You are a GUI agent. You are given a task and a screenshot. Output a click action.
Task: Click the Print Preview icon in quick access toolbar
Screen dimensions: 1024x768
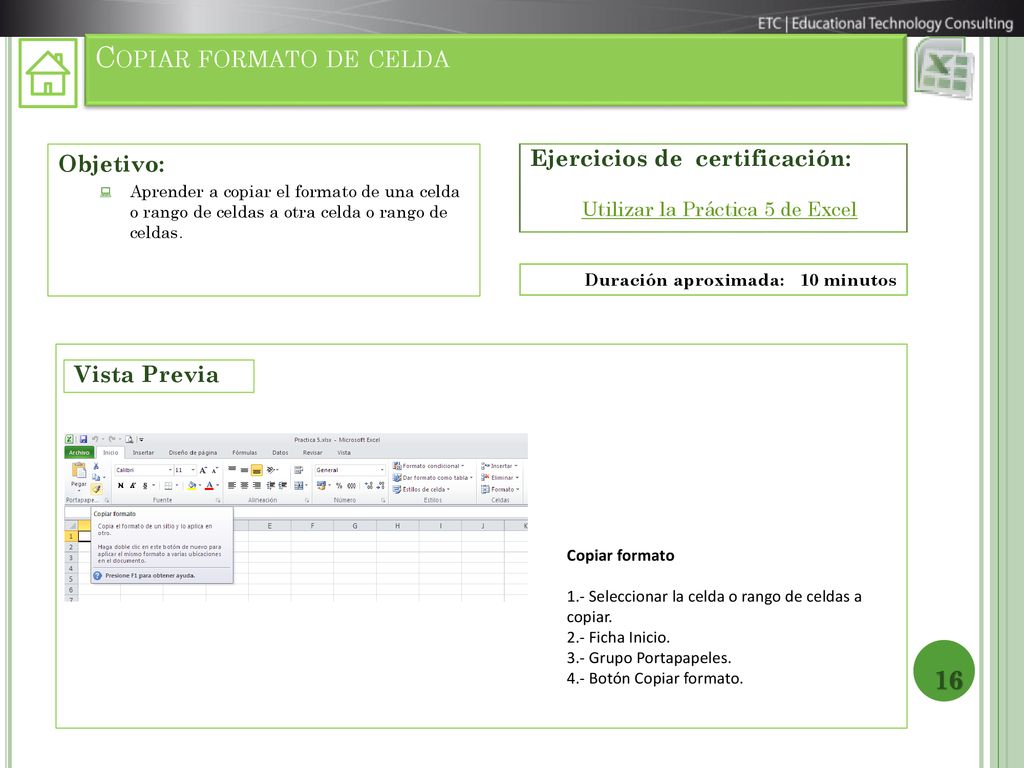129,440
